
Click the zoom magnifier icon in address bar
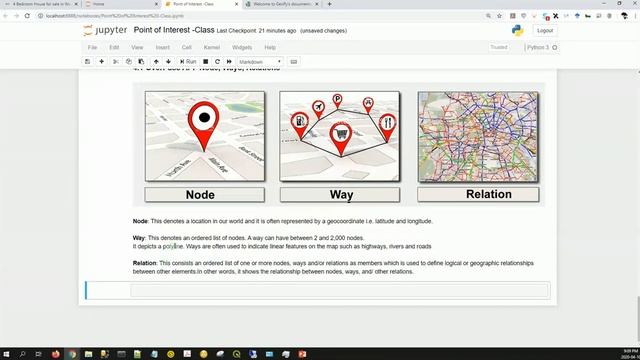pos(488,16)
